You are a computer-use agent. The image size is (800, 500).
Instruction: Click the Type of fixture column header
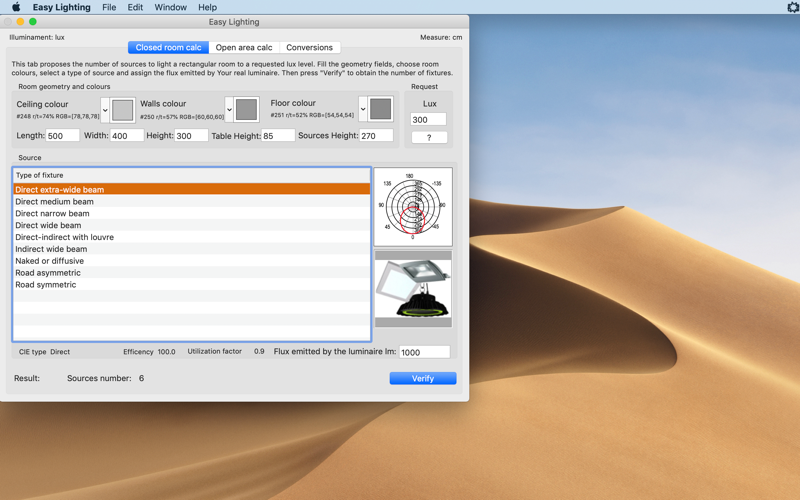tap(191, 175)
